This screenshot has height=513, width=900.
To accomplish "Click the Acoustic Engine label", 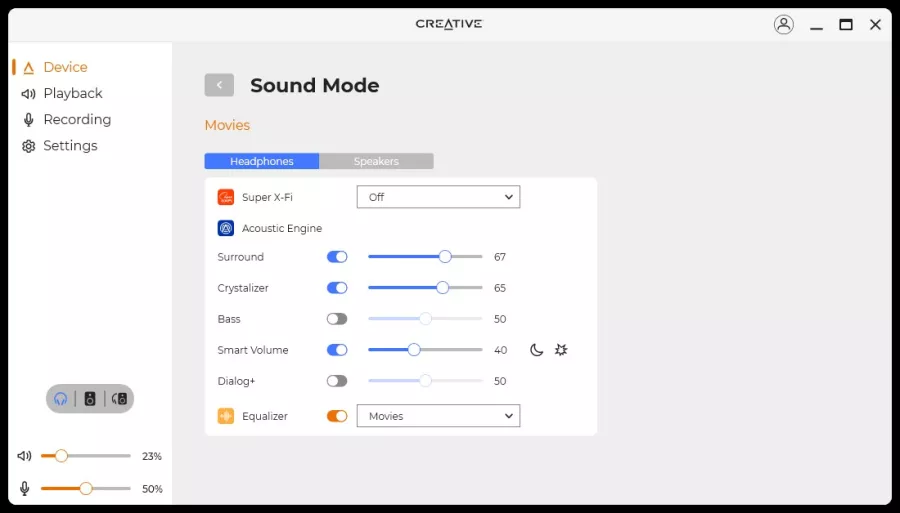I will [x=282, y=228].
